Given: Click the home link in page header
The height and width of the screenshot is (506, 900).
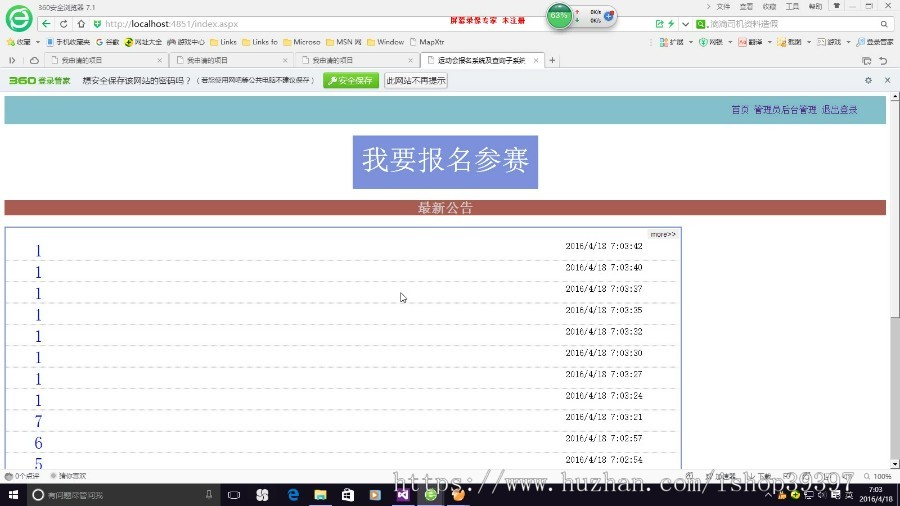Looking at the screenshot, I should tap(740, 110).
